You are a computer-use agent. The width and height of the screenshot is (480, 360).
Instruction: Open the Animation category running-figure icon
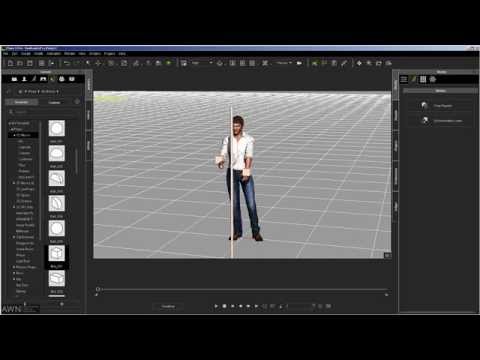coord(33,79)
